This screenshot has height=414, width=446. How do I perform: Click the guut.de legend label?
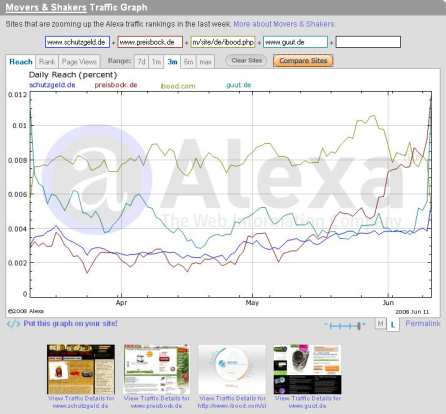coord(238,85)
